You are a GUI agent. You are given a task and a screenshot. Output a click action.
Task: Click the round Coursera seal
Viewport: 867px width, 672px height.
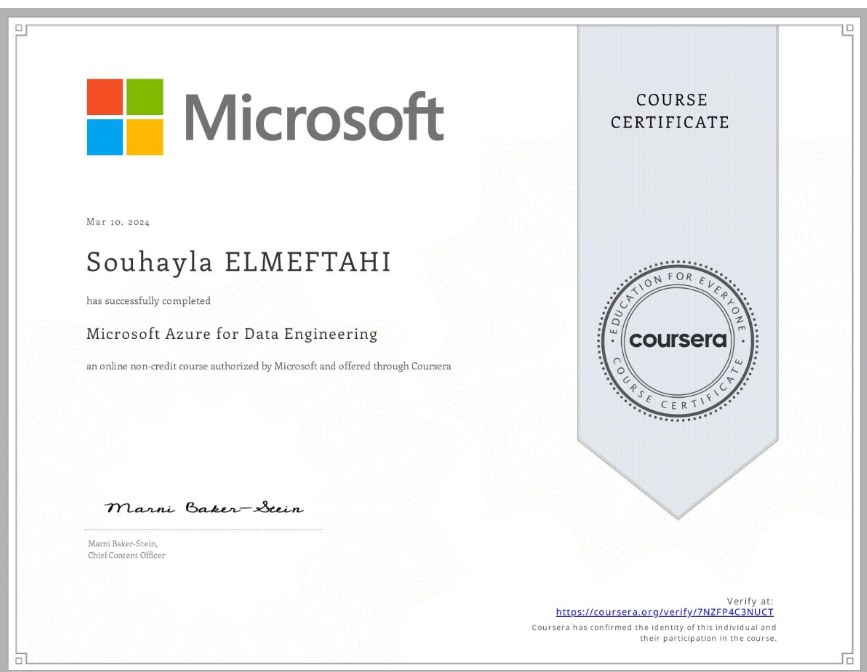(678, 341)
